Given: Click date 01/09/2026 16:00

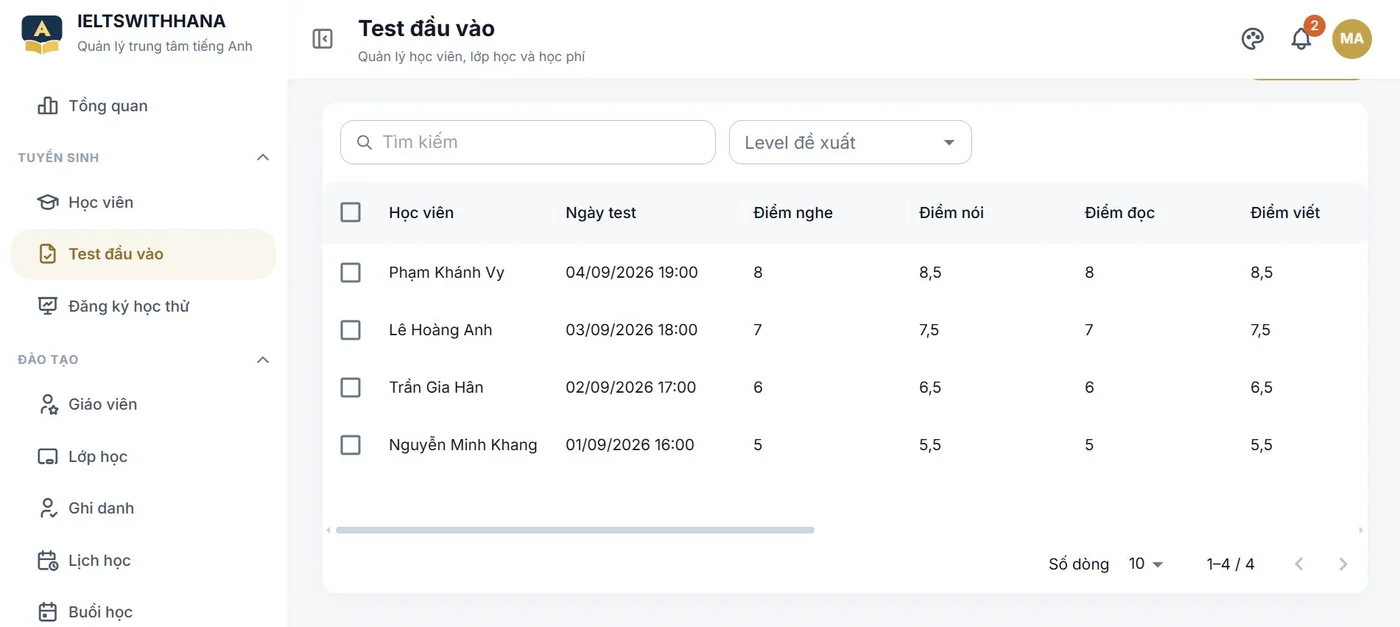Looking at the screenshot, I should click(x=630, y=445).
